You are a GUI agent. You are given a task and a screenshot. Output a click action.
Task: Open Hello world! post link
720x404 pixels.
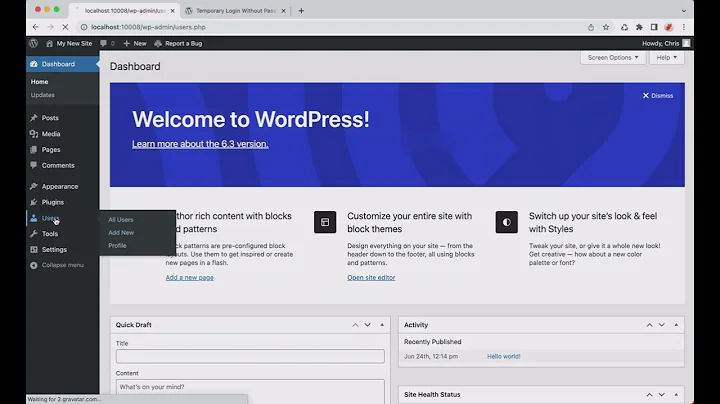pos(504,356)
